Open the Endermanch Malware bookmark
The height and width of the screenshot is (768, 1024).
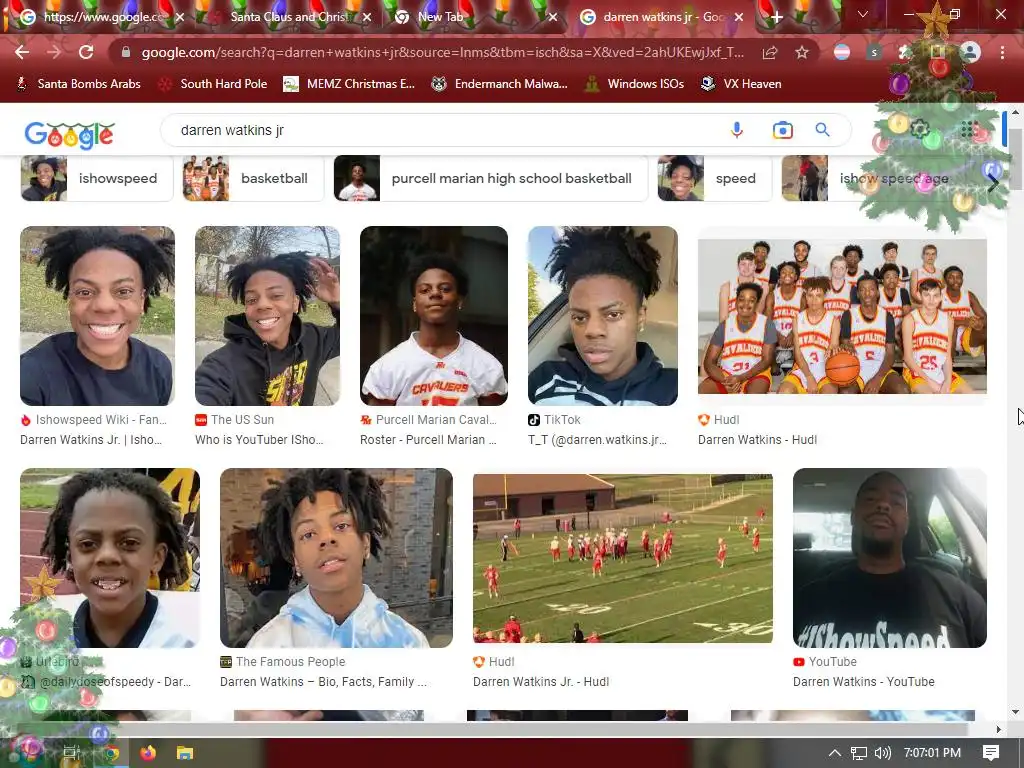(500, 84)
